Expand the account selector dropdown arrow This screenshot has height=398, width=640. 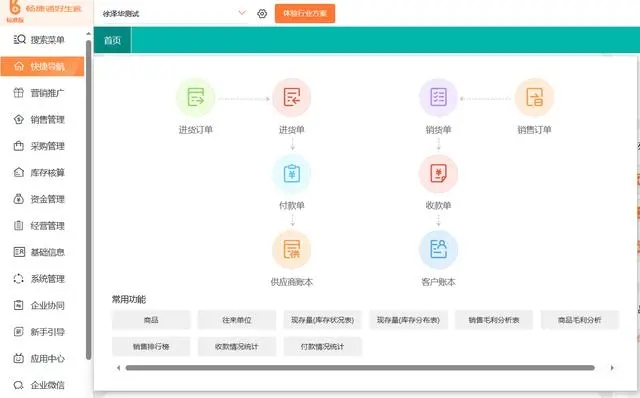[242, 13]
